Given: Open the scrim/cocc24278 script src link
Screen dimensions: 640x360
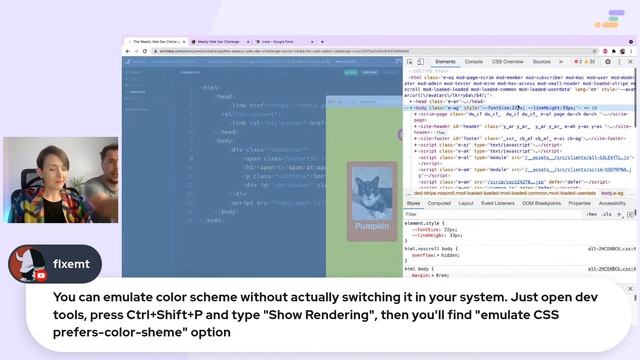Looking at the screenshot, I should coord(516,182).
